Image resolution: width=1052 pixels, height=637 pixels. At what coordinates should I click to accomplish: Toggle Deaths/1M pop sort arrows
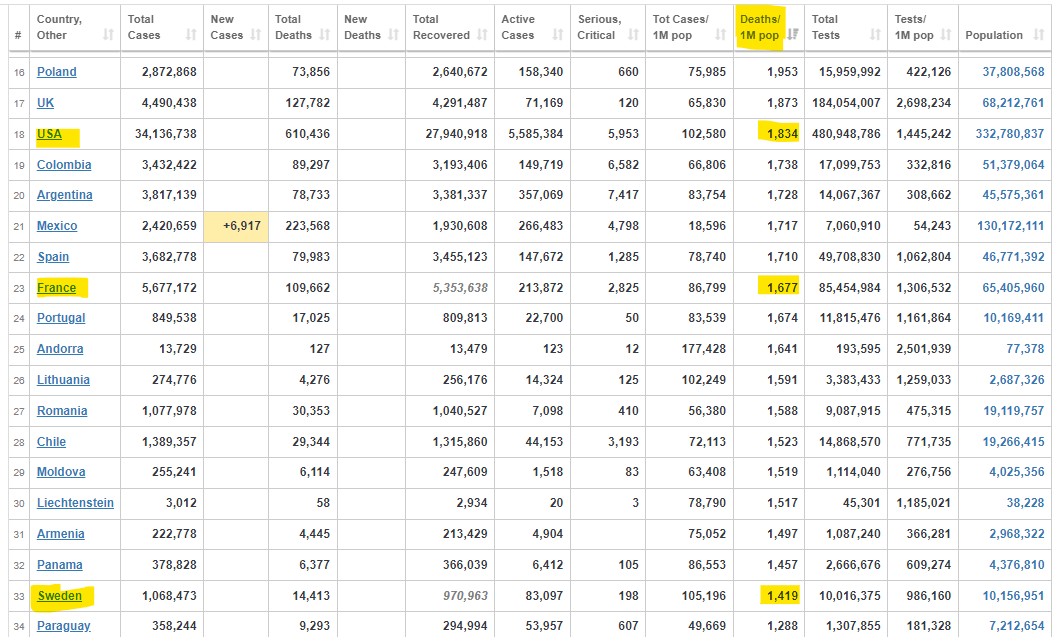pos(792,35)
